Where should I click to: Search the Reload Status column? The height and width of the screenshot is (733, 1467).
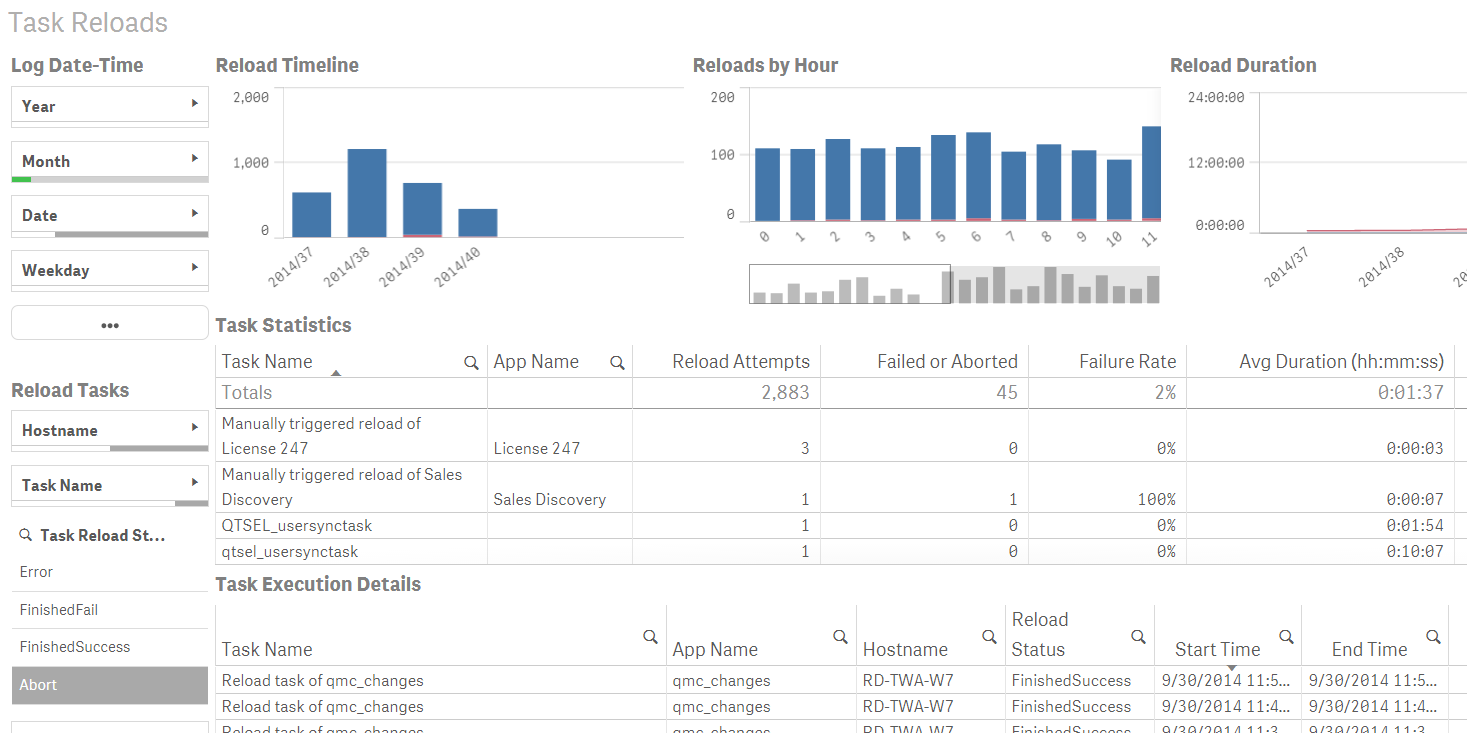coord(1138,636)
